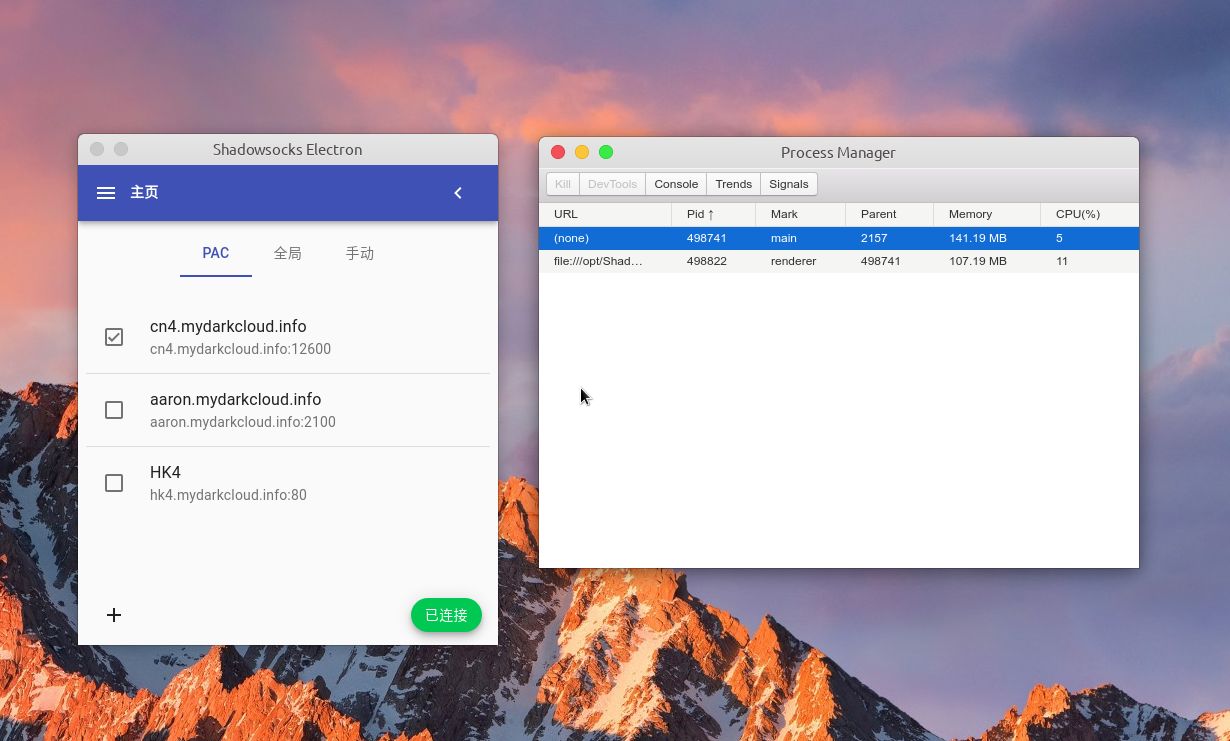
Task: Check the HK4 server checkbox
Action: click(x=114, y=483)
